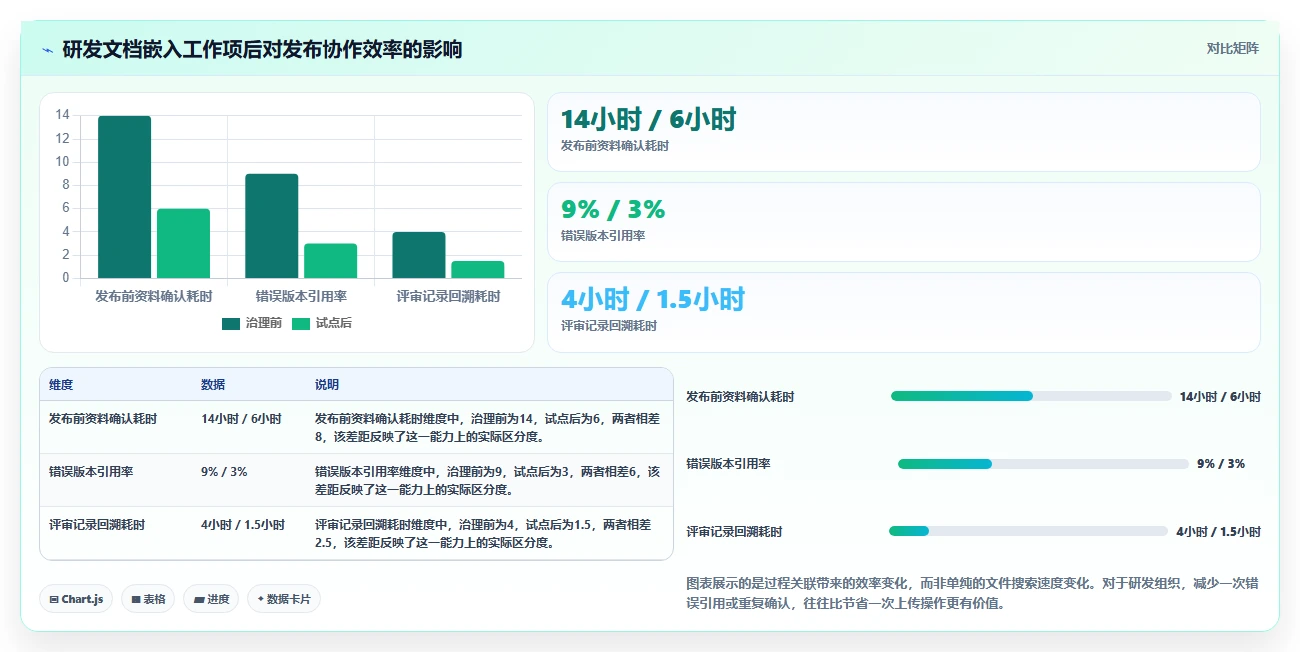Viewport: 1300px width, 652px height.
Task: Select table cell 评审记录回溯耗时
Action: (97, 525)
